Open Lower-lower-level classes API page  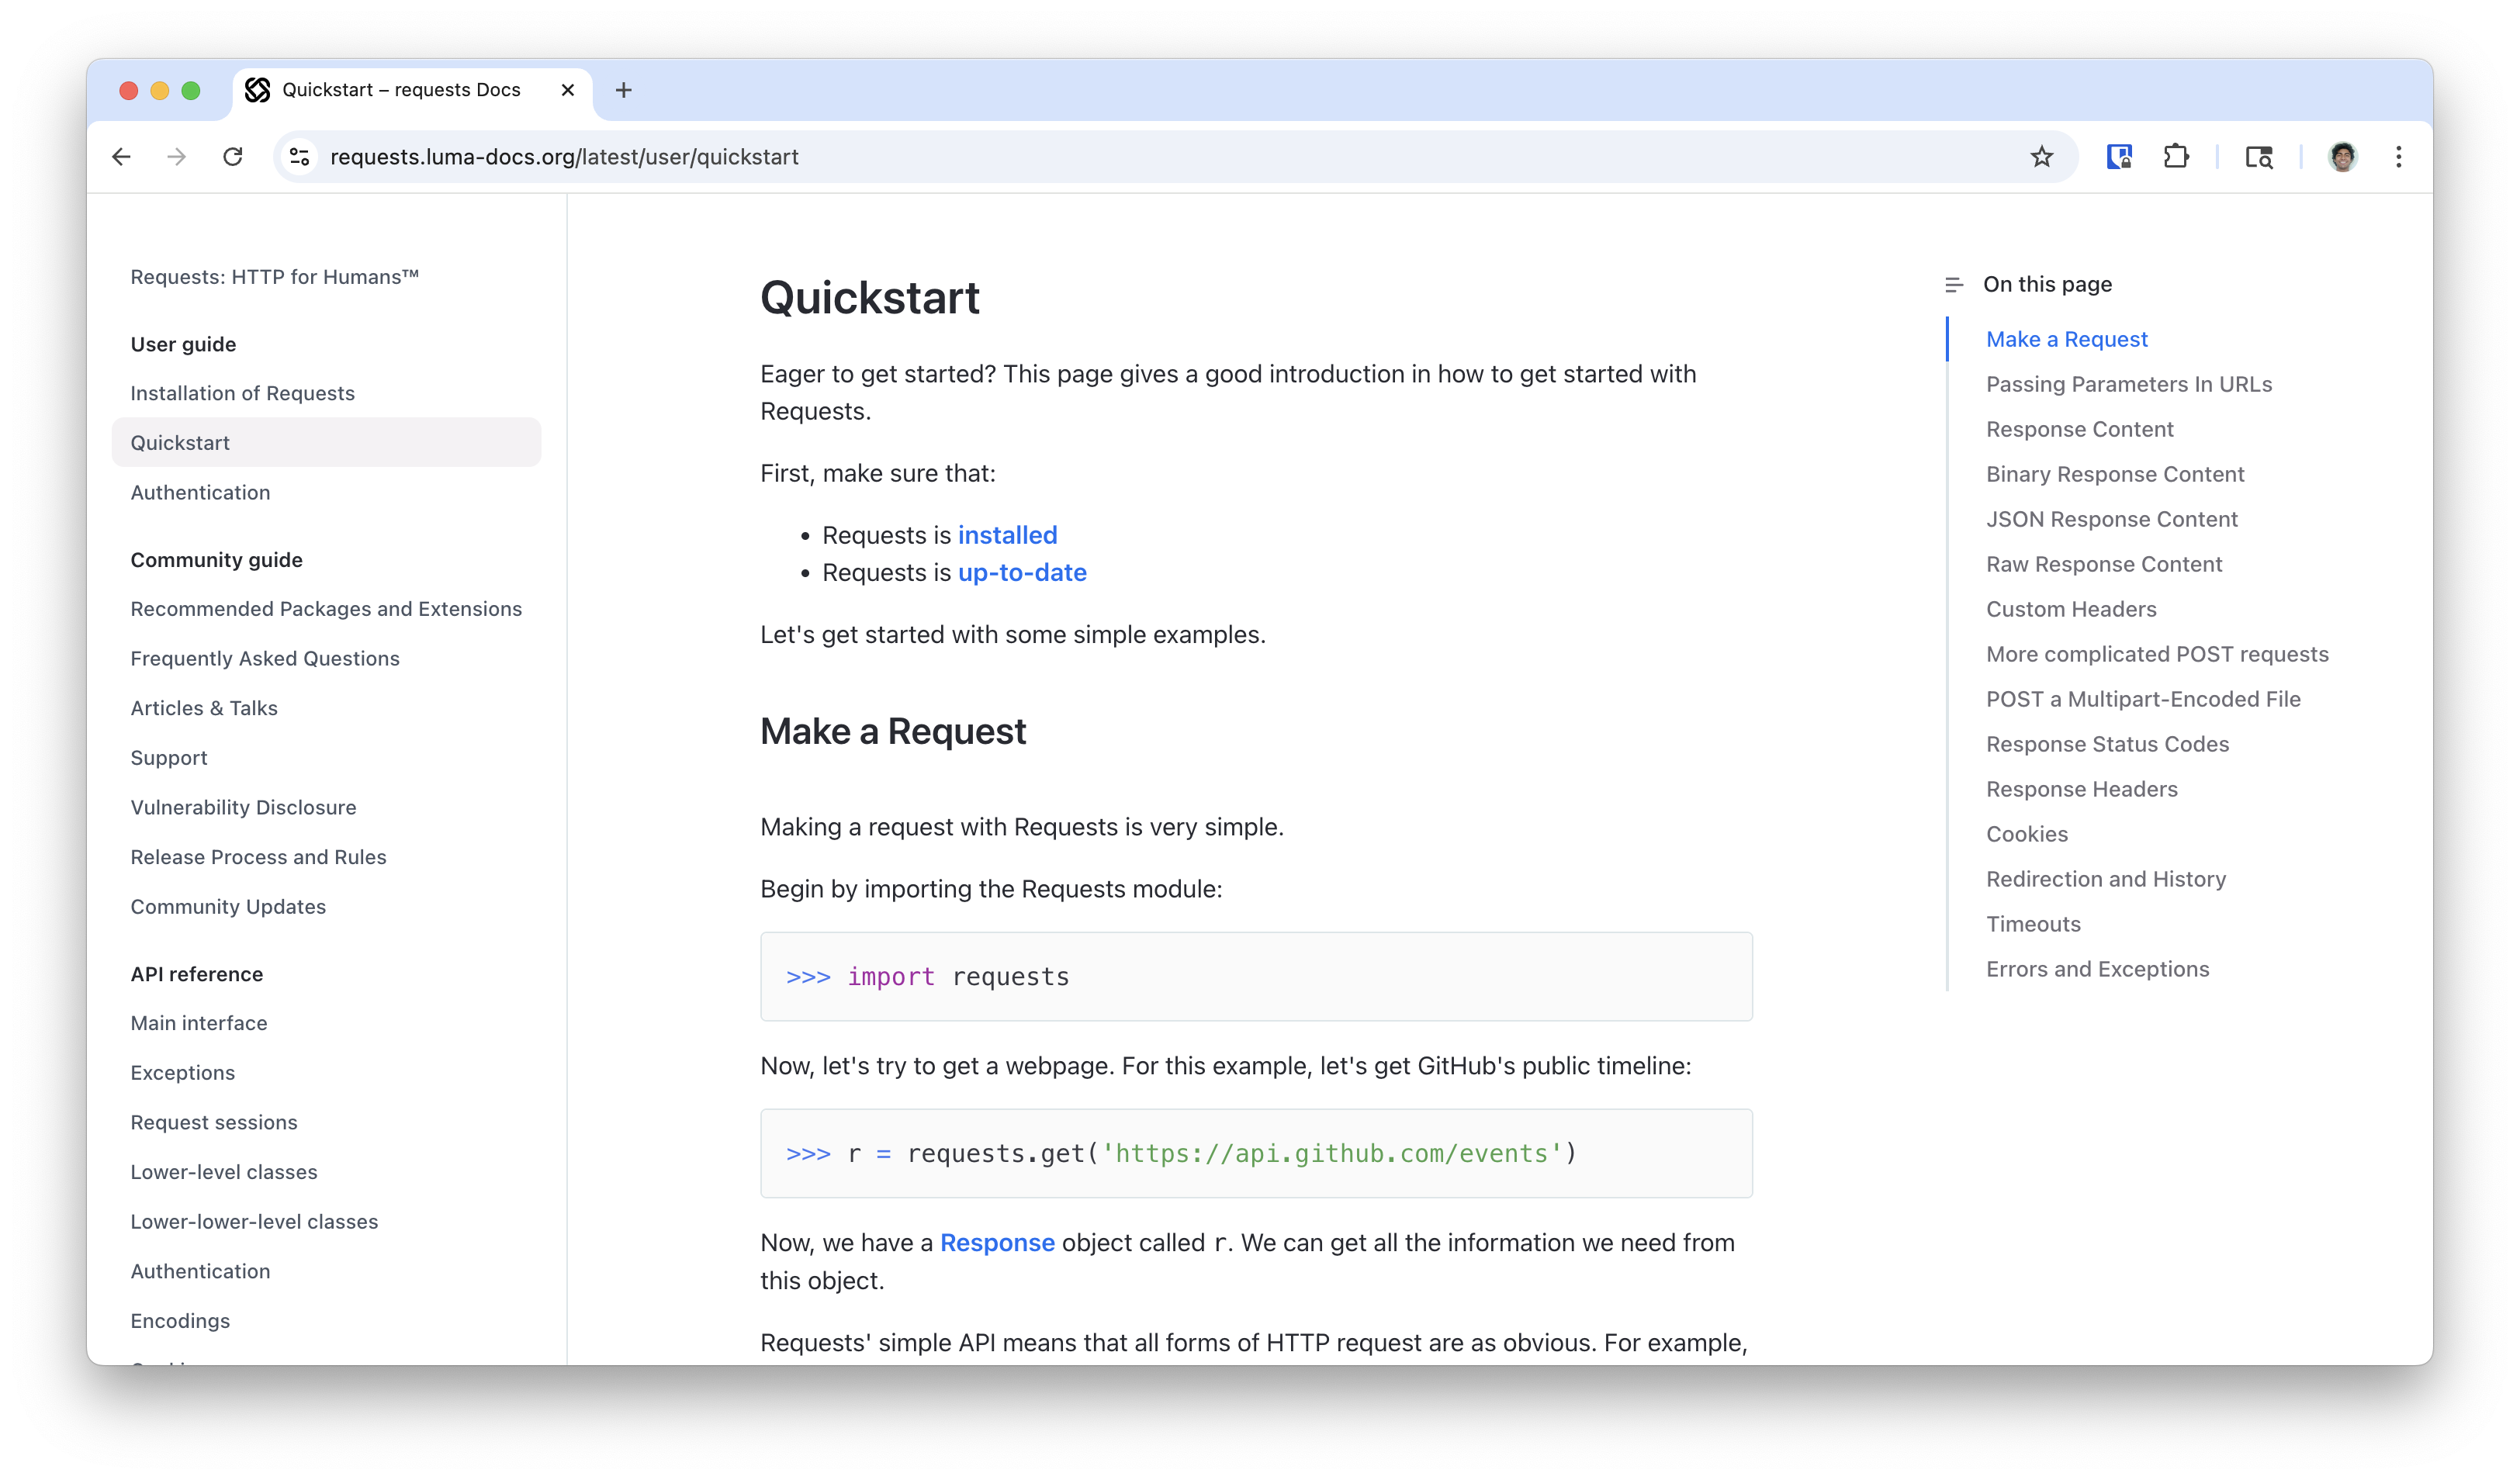pos(254,1222)
